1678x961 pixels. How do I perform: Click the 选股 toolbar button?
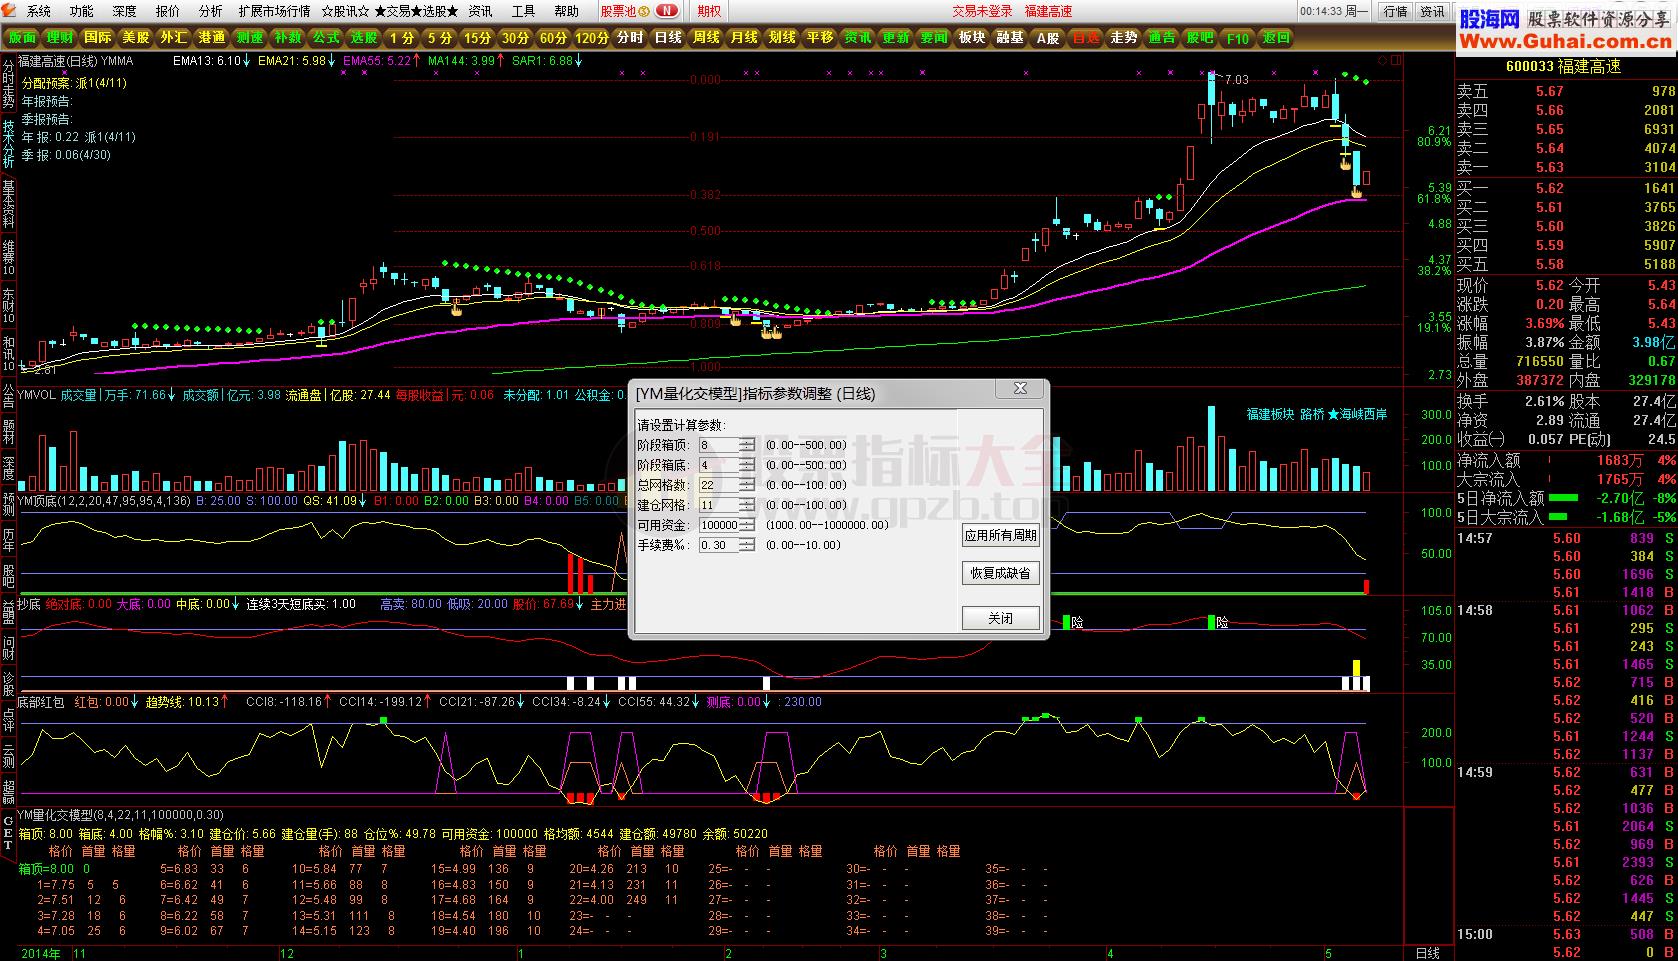click(364, 38)
